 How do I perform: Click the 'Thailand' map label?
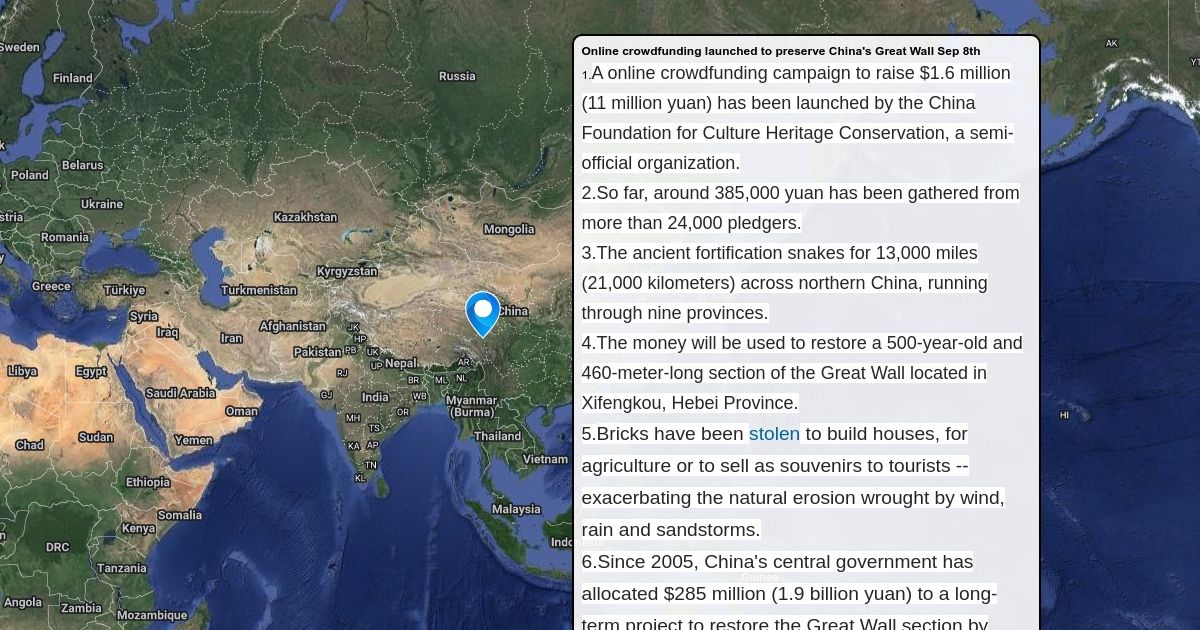click(x=498, y=436)
